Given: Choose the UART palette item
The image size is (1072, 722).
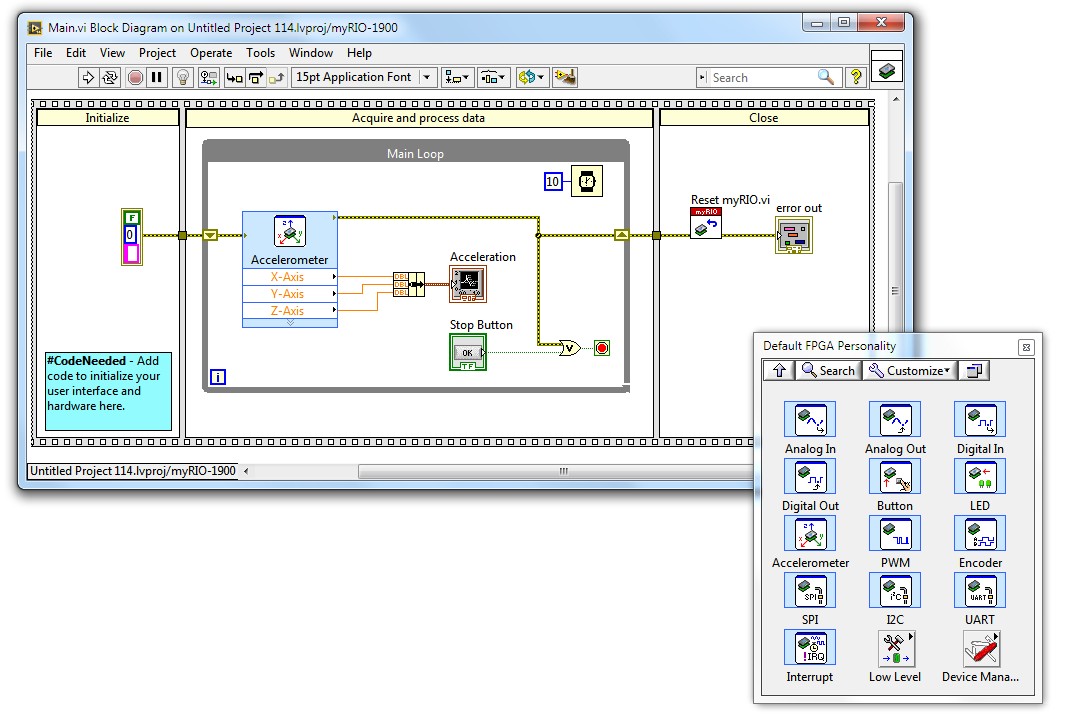Looking at the screenshot, I should coord(979,592).
